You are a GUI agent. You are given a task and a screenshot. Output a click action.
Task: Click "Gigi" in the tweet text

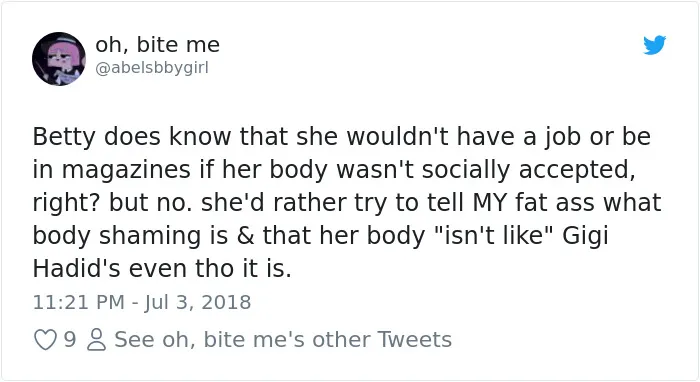click(585, 236)
